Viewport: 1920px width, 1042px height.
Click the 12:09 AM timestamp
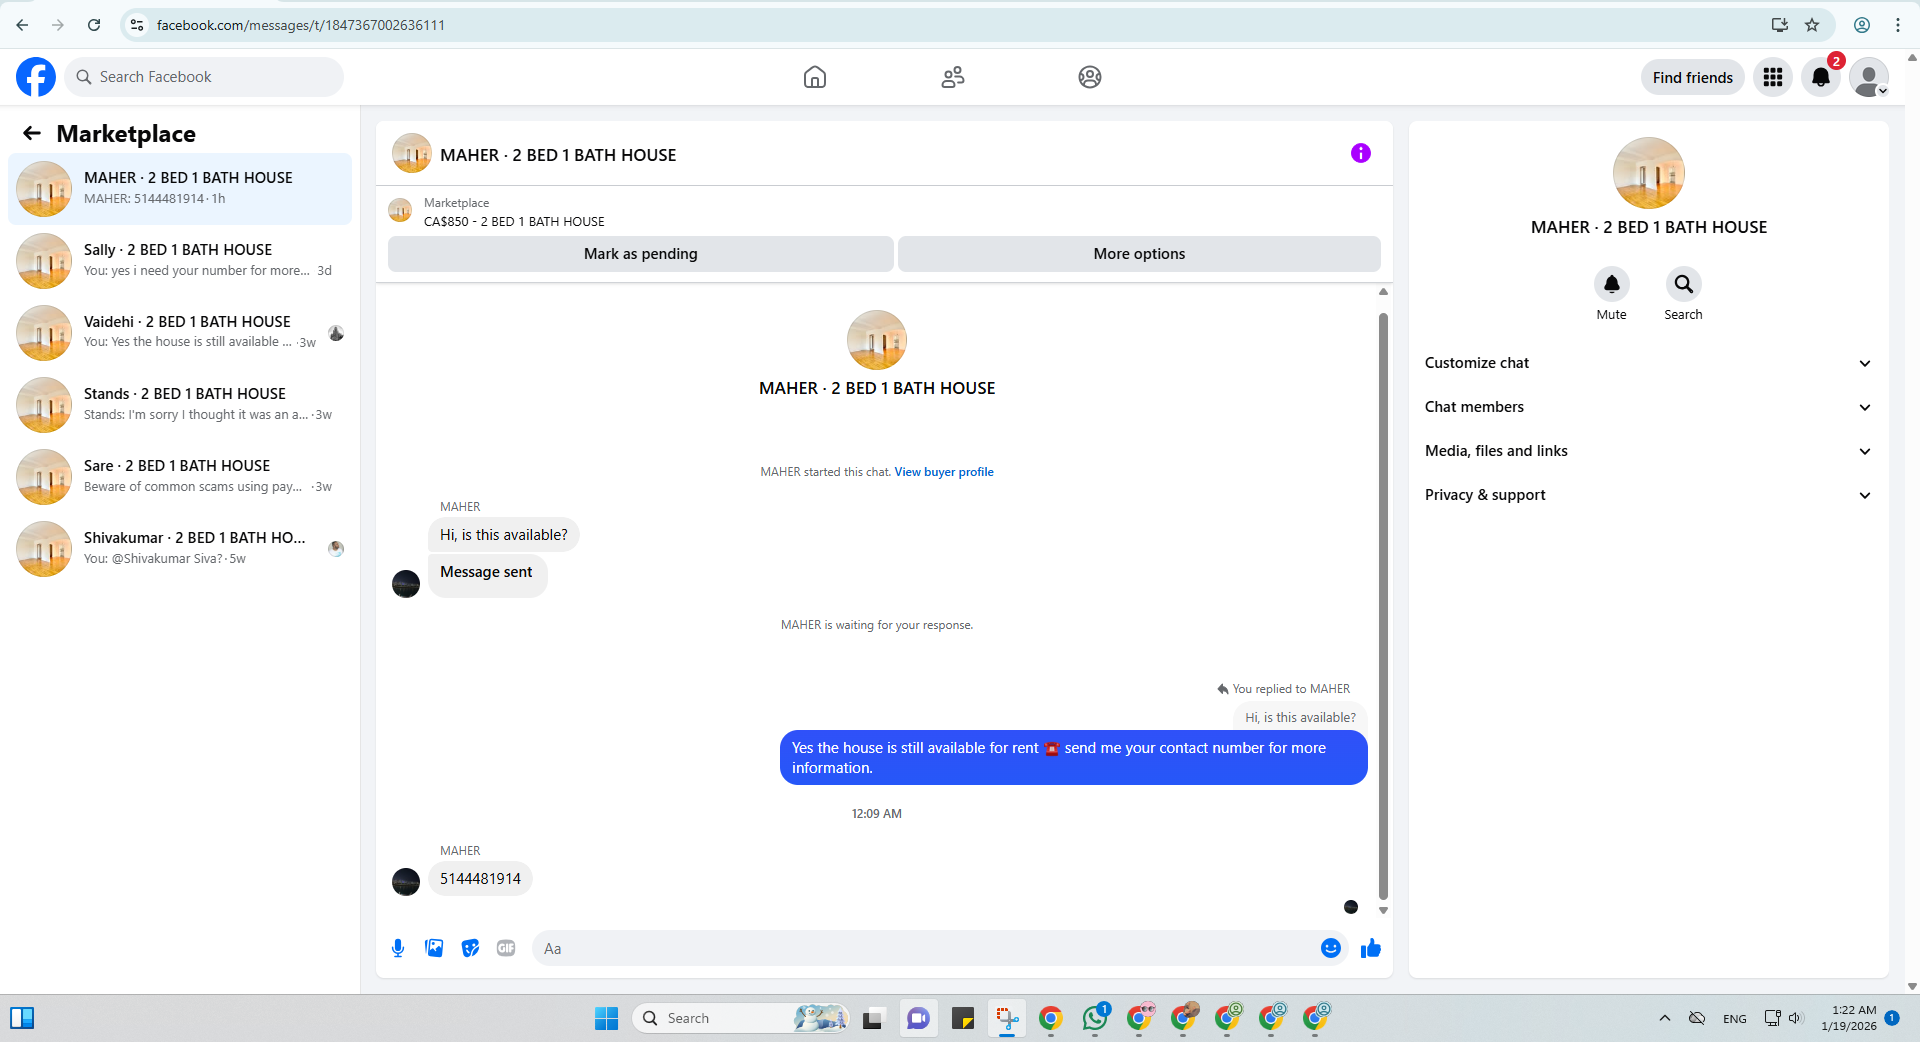(877, 814)
